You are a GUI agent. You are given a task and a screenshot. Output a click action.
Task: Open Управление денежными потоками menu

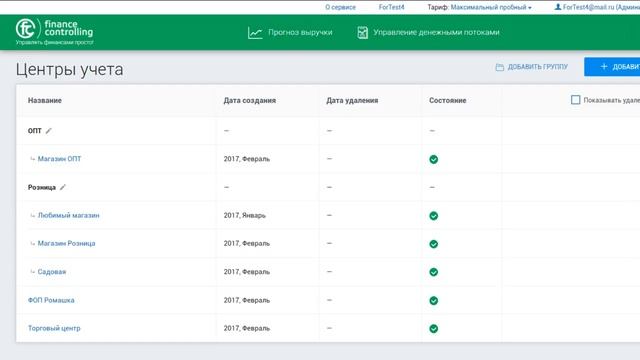(x=428, y=33)
